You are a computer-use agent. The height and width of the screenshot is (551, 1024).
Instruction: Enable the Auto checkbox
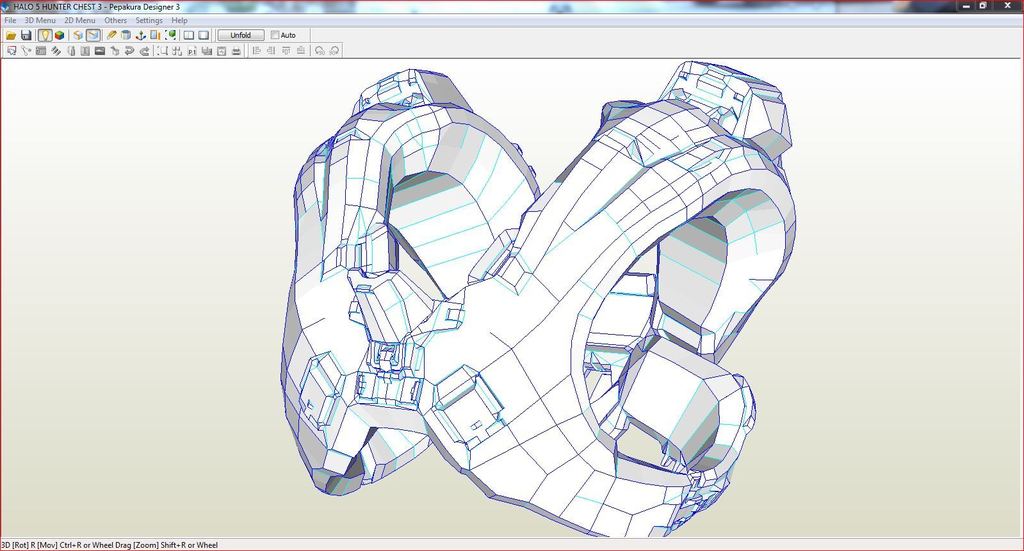click(275, 35)
